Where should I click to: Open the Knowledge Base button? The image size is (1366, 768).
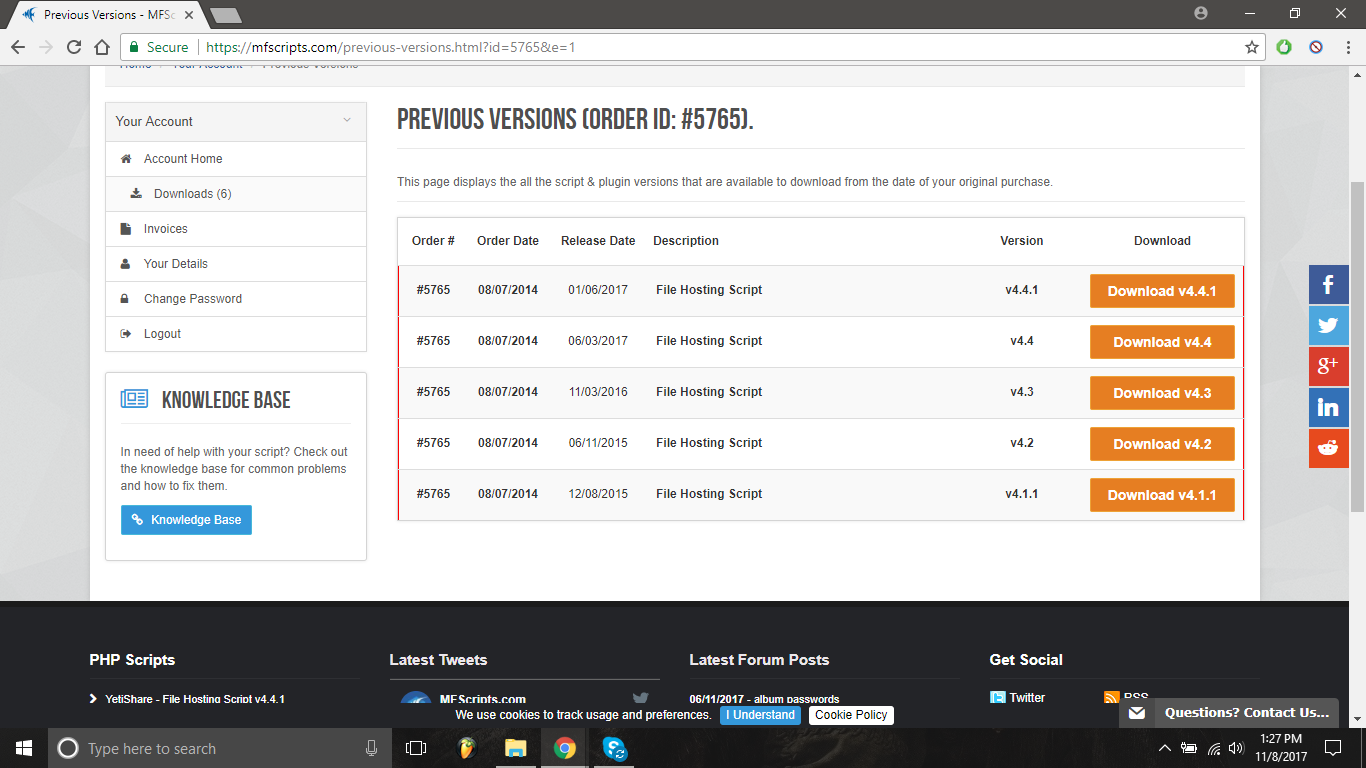coord(186,520)
